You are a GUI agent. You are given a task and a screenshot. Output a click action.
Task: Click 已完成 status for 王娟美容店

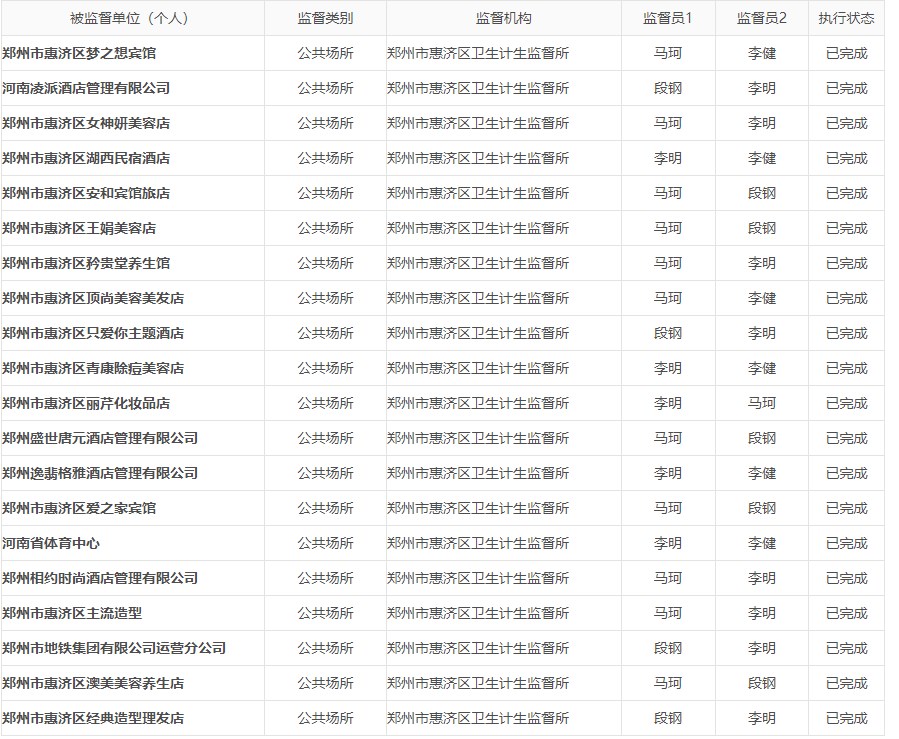tap(846, 228)
